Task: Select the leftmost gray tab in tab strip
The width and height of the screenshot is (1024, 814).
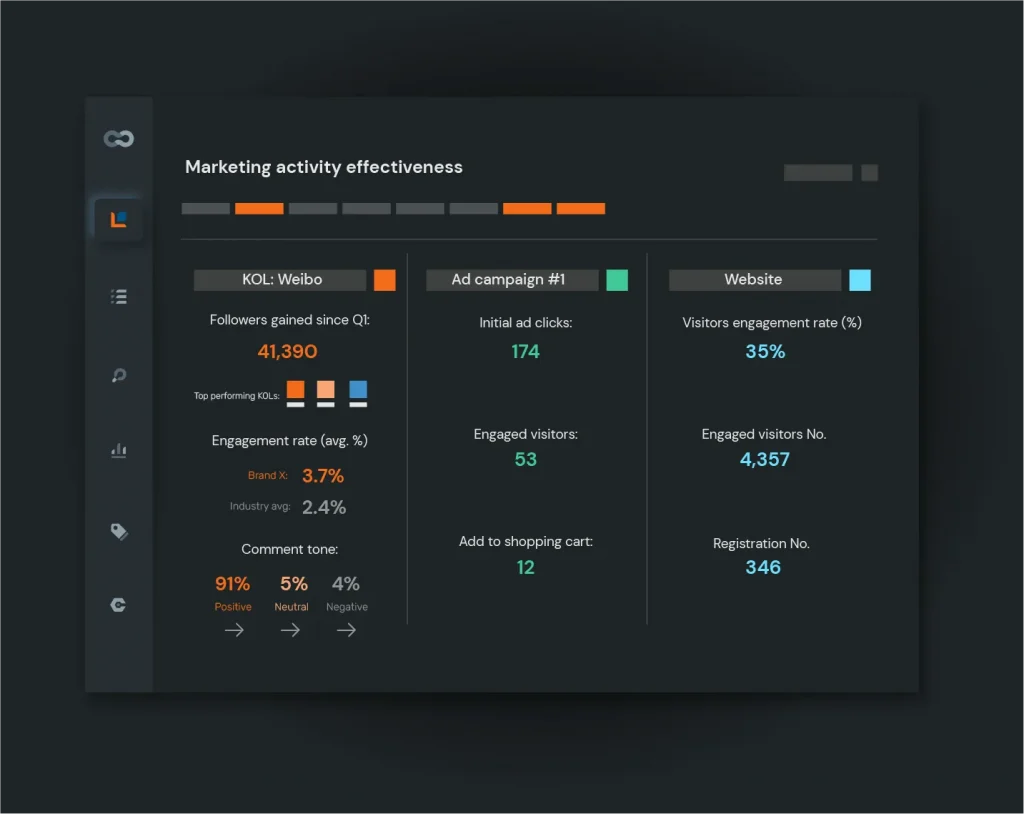Action: [x=206, y=209]
